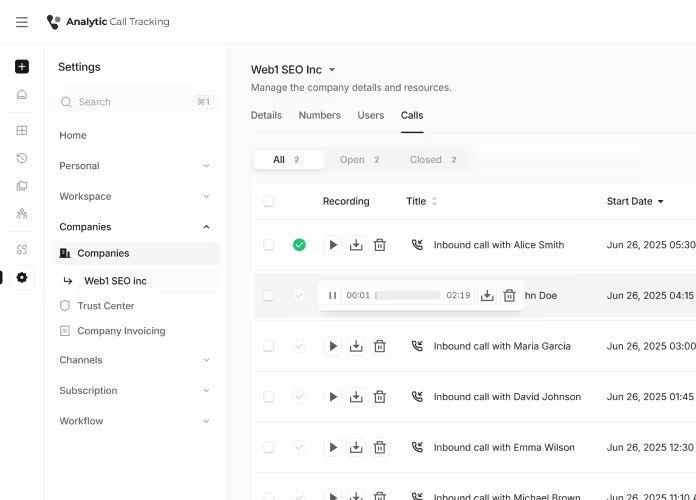Select the checkbox for the Emma Wilson call
Screen dimensions: 696x500
[x=268, y=448]
